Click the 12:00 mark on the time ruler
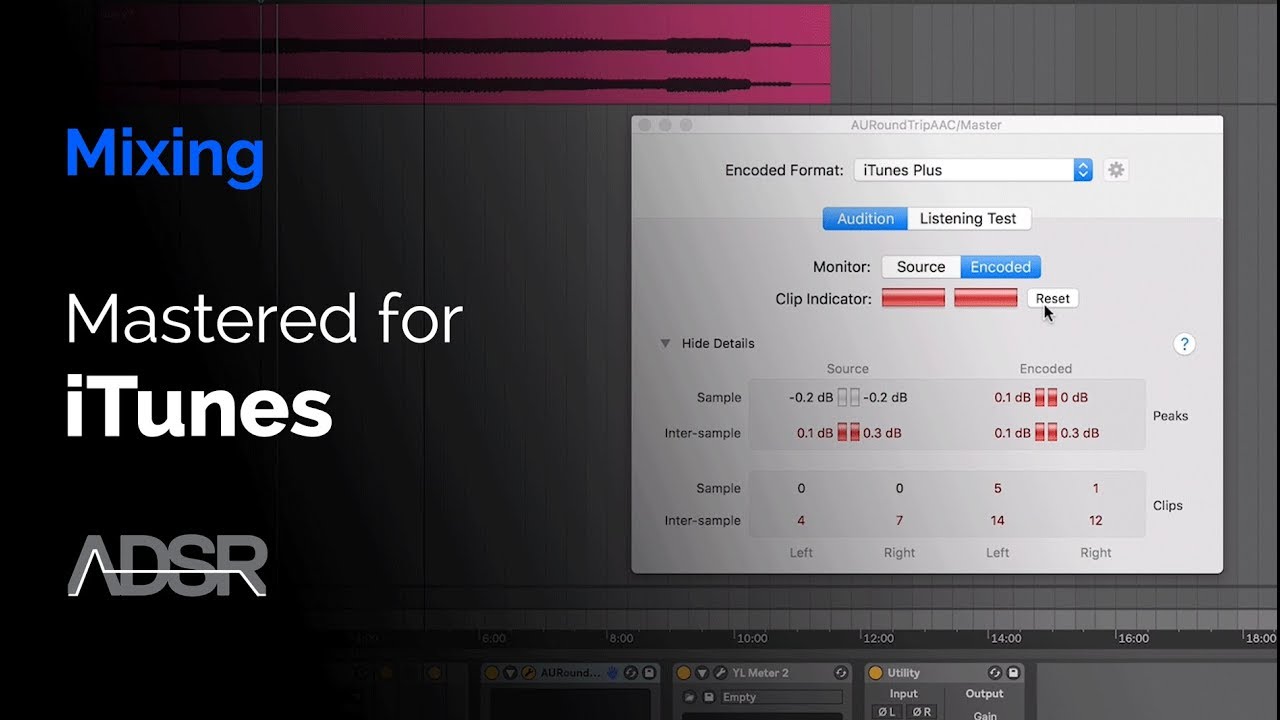The height and width of the screenshot is (720, 1280). (x=879, y=638)
